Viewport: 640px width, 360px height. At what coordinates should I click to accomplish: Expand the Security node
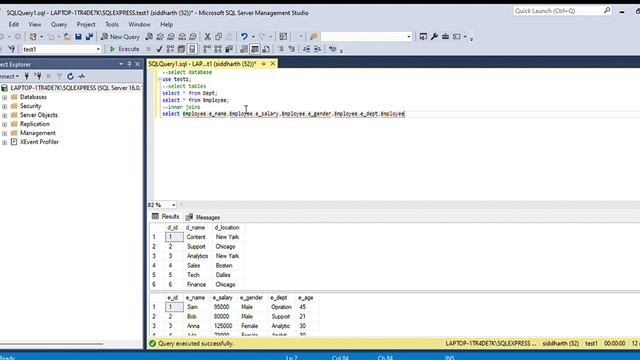(4, 106)
